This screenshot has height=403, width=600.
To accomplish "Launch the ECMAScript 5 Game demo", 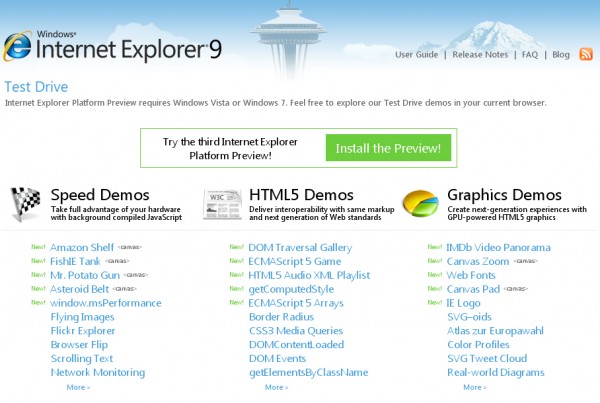I will click(x=295, y=261).
